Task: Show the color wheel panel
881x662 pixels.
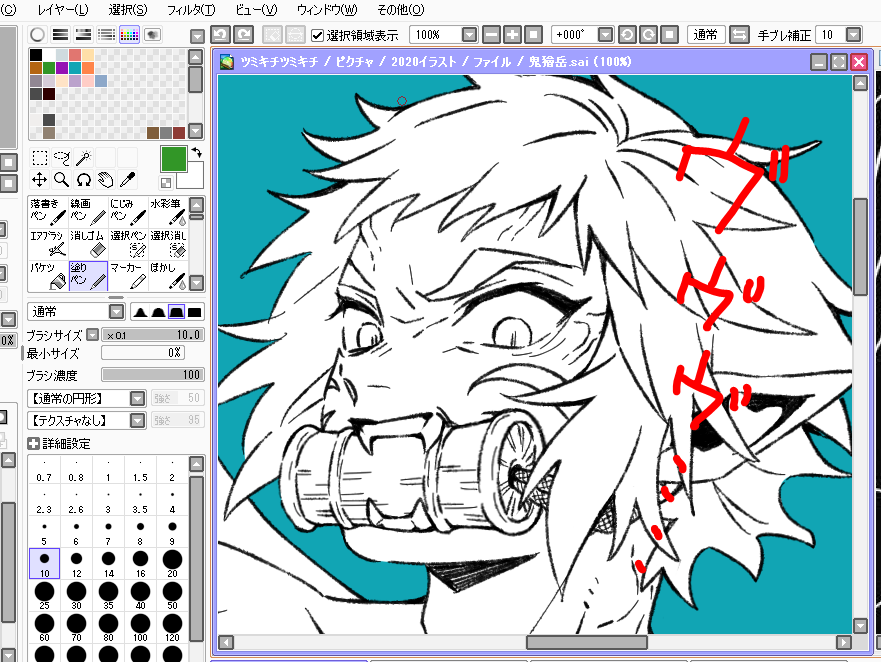Action: 37,35
